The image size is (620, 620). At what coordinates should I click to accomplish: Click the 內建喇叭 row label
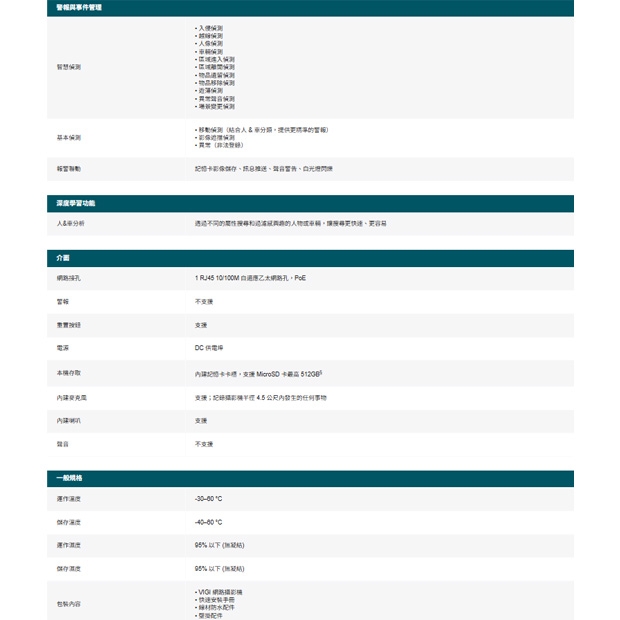[x=69, y=421]
